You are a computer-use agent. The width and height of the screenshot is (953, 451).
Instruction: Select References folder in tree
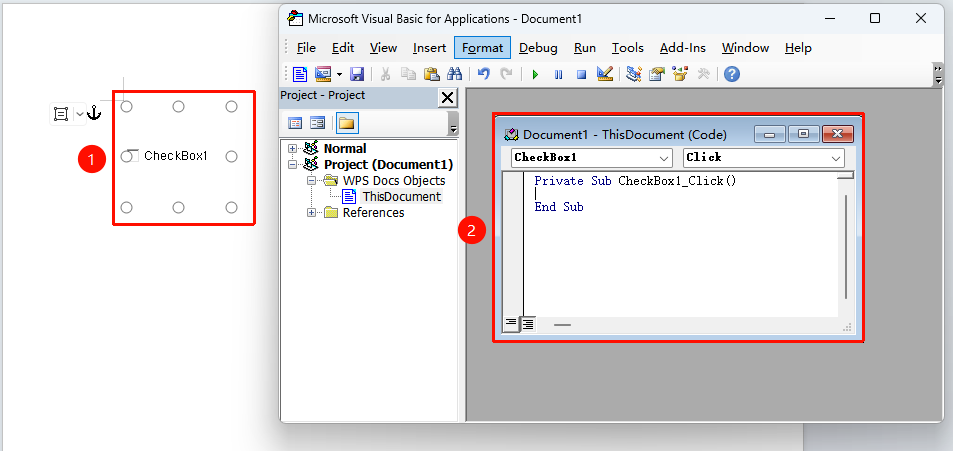point(373,213)
